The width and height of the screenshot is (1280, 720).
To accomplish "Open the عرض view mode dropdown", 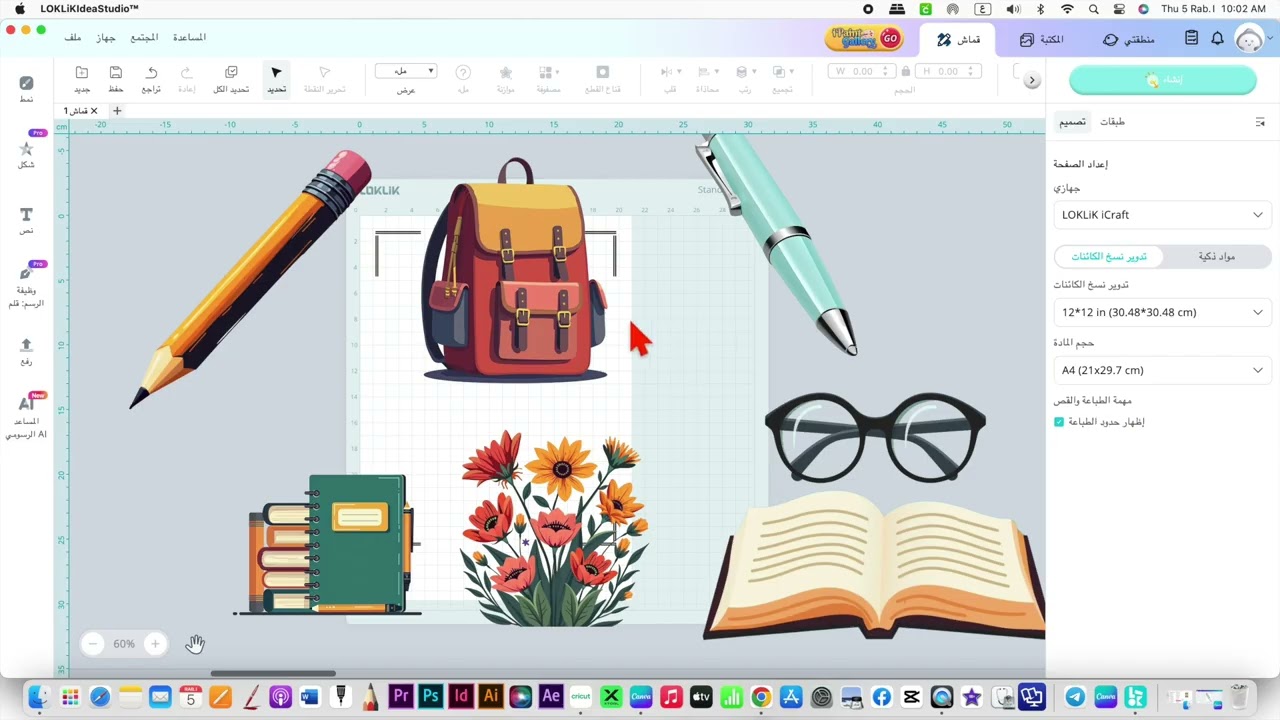I will [406, 71].
